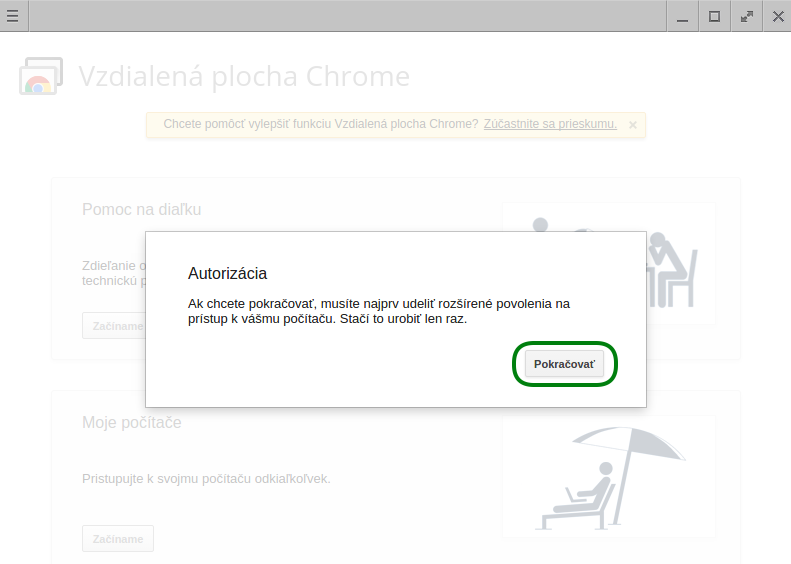Dismiss the survey banner with its X
The width and height of the screenshot is (791, 564).
pyautogui.click(x=633, y=125)
